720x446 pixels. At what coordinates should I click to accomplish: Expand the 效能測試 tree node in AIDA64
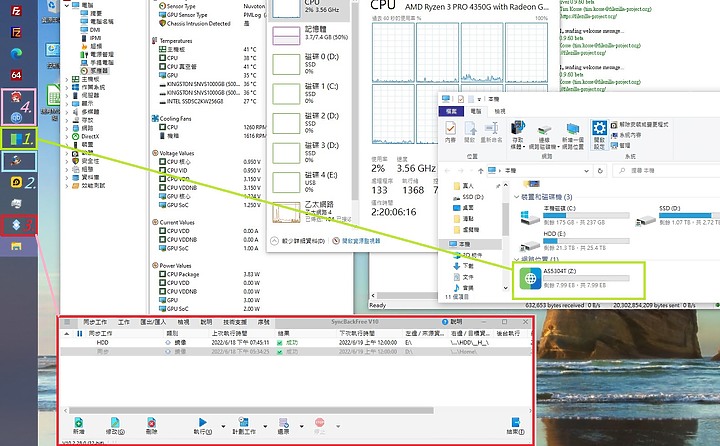(67, 186)
